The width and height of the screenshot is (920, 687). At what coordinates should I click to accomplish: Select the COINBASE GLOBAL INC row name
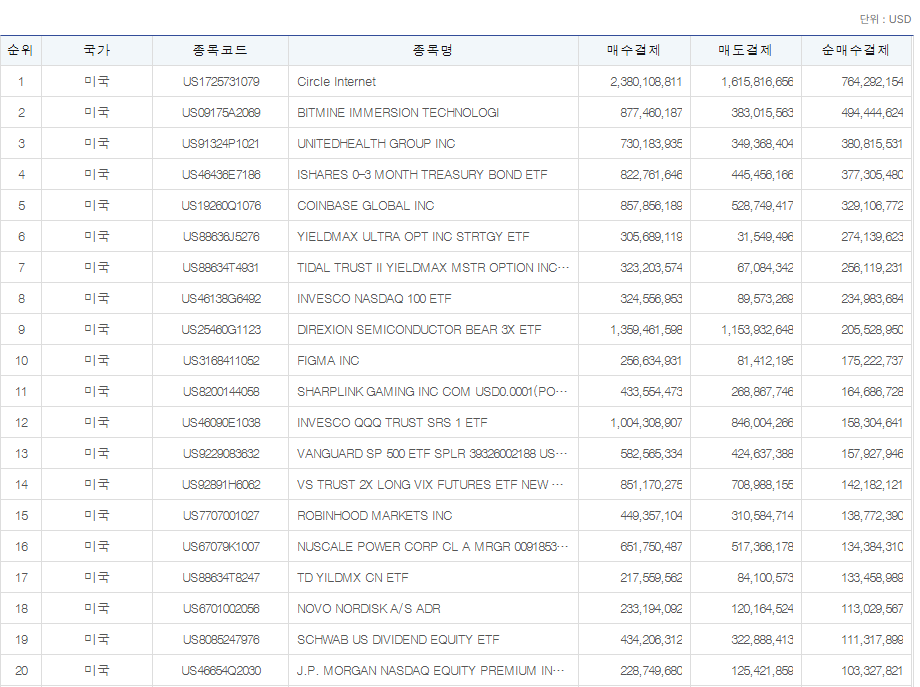[366, 206]
